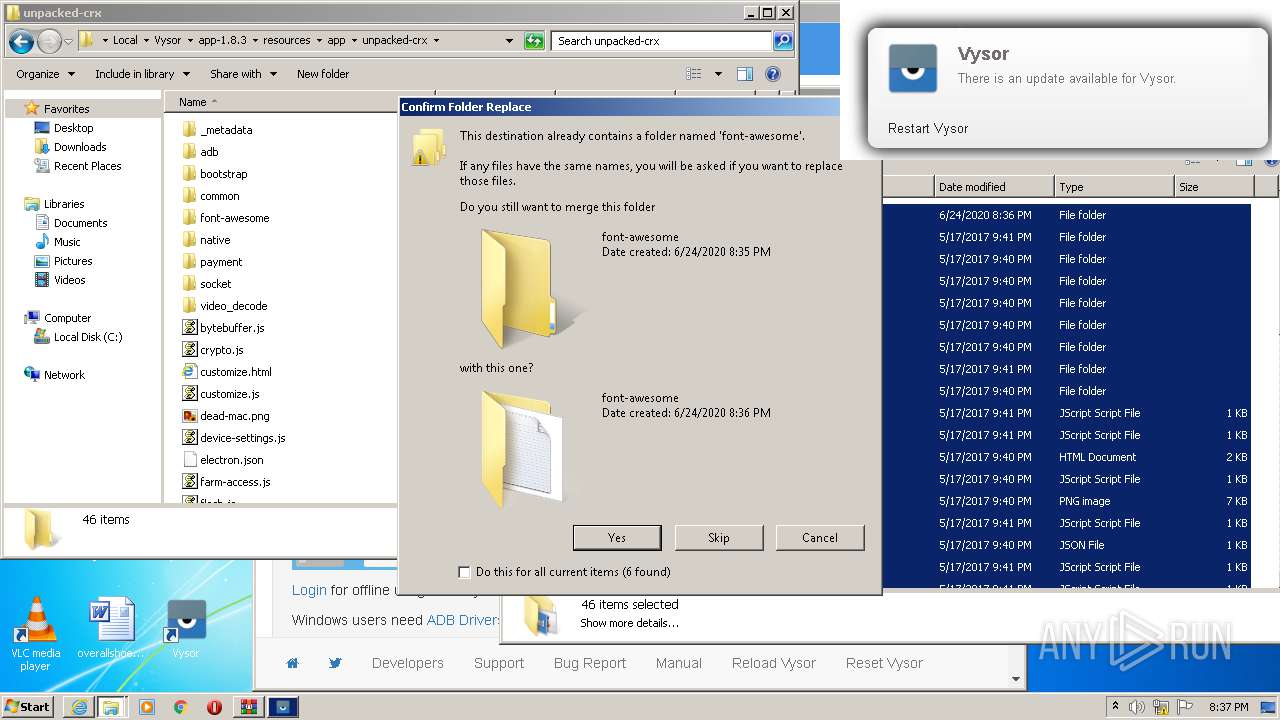Open the Action Center flag in tray
Image resolution: width=1280 pixels, height=720 pixels.
coord(1183,707)
